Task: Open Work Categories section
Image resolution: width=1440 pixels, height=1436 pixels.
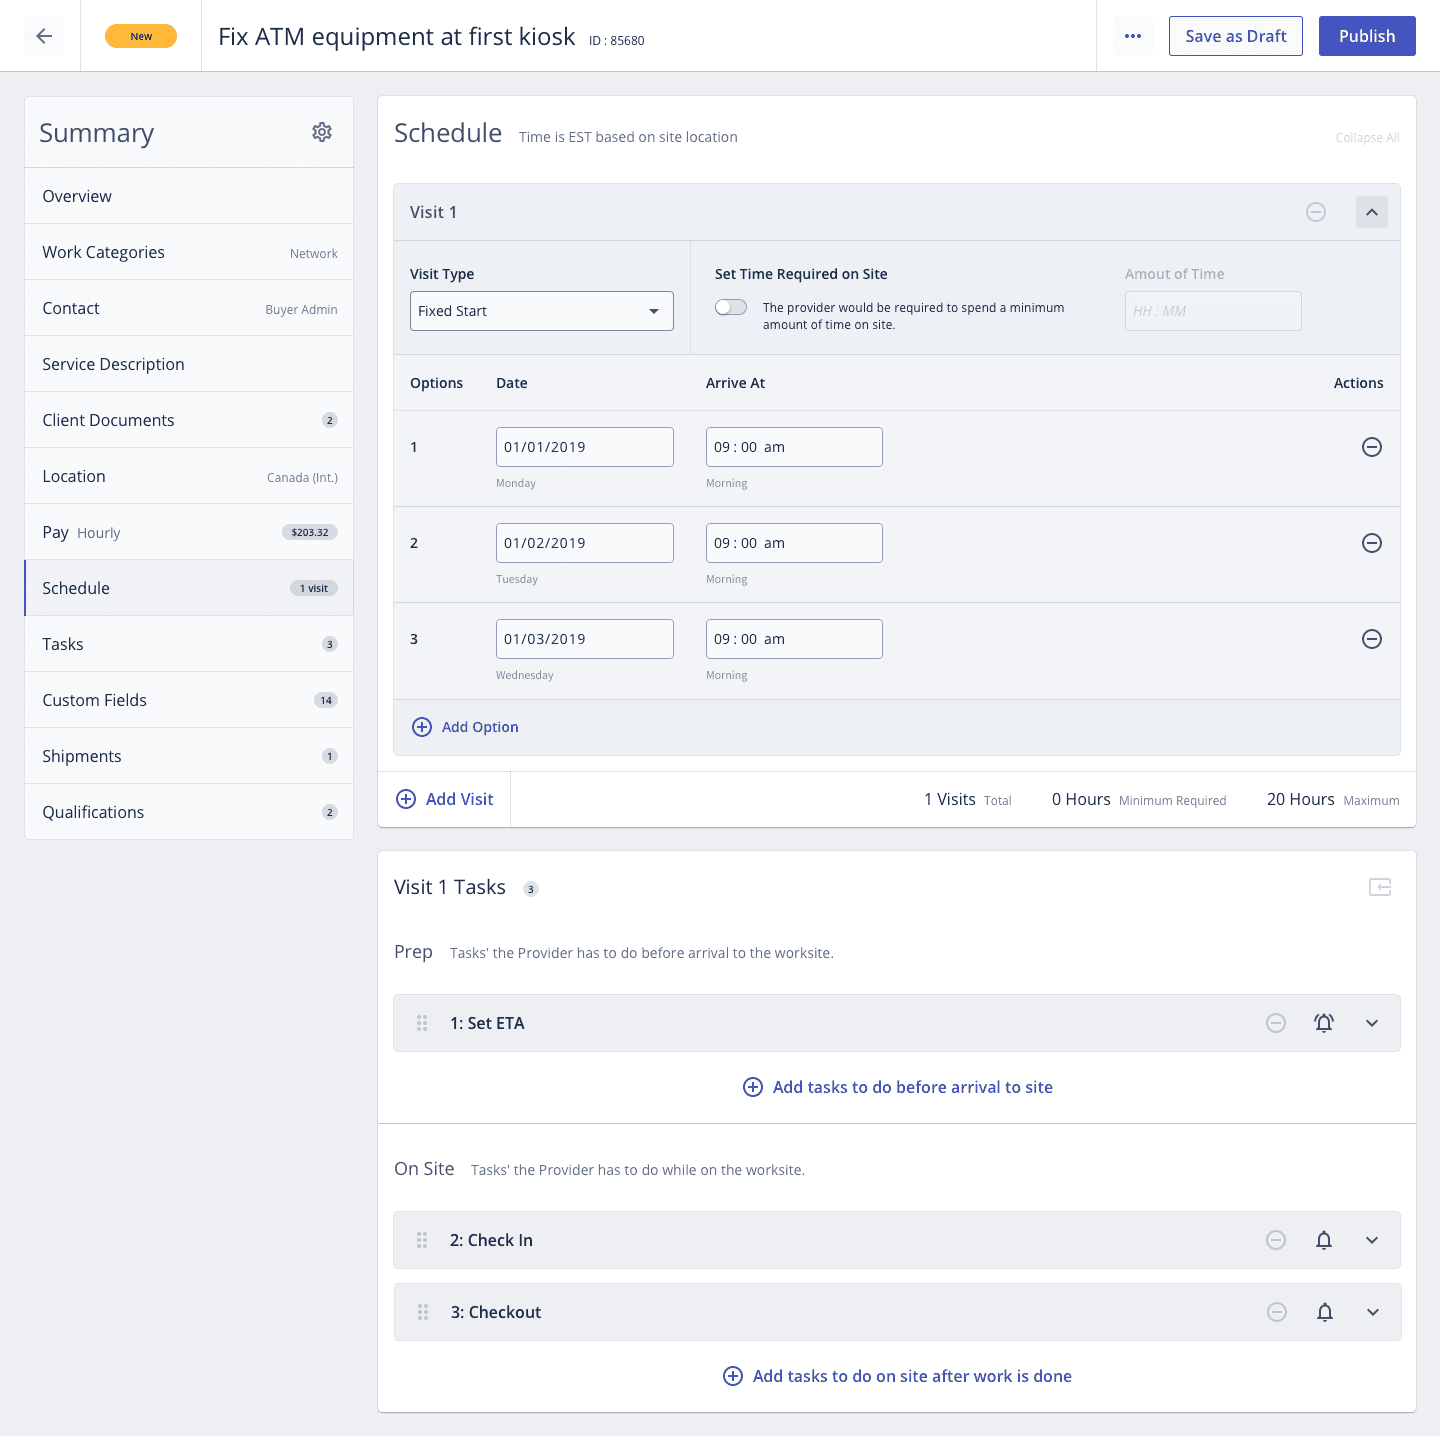Action: click(x=189, y=252)
